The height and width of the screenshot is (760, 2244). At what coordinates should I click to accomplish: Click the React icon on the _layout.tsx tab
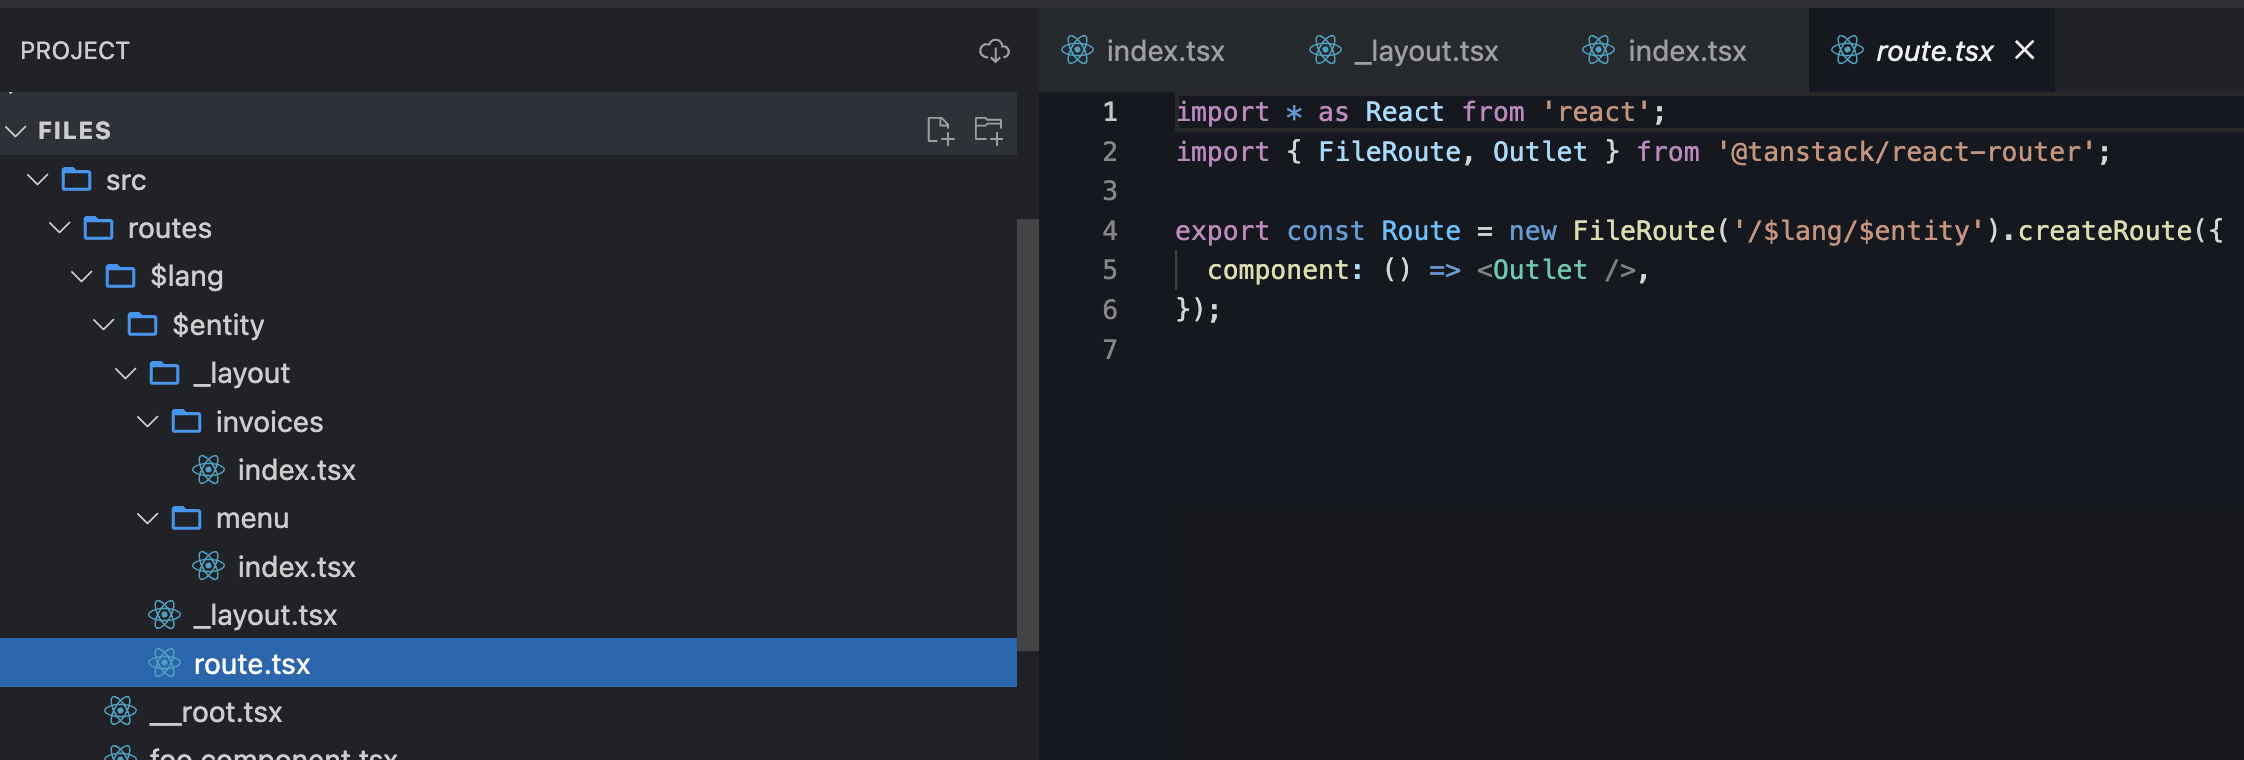click(1325, 50)
